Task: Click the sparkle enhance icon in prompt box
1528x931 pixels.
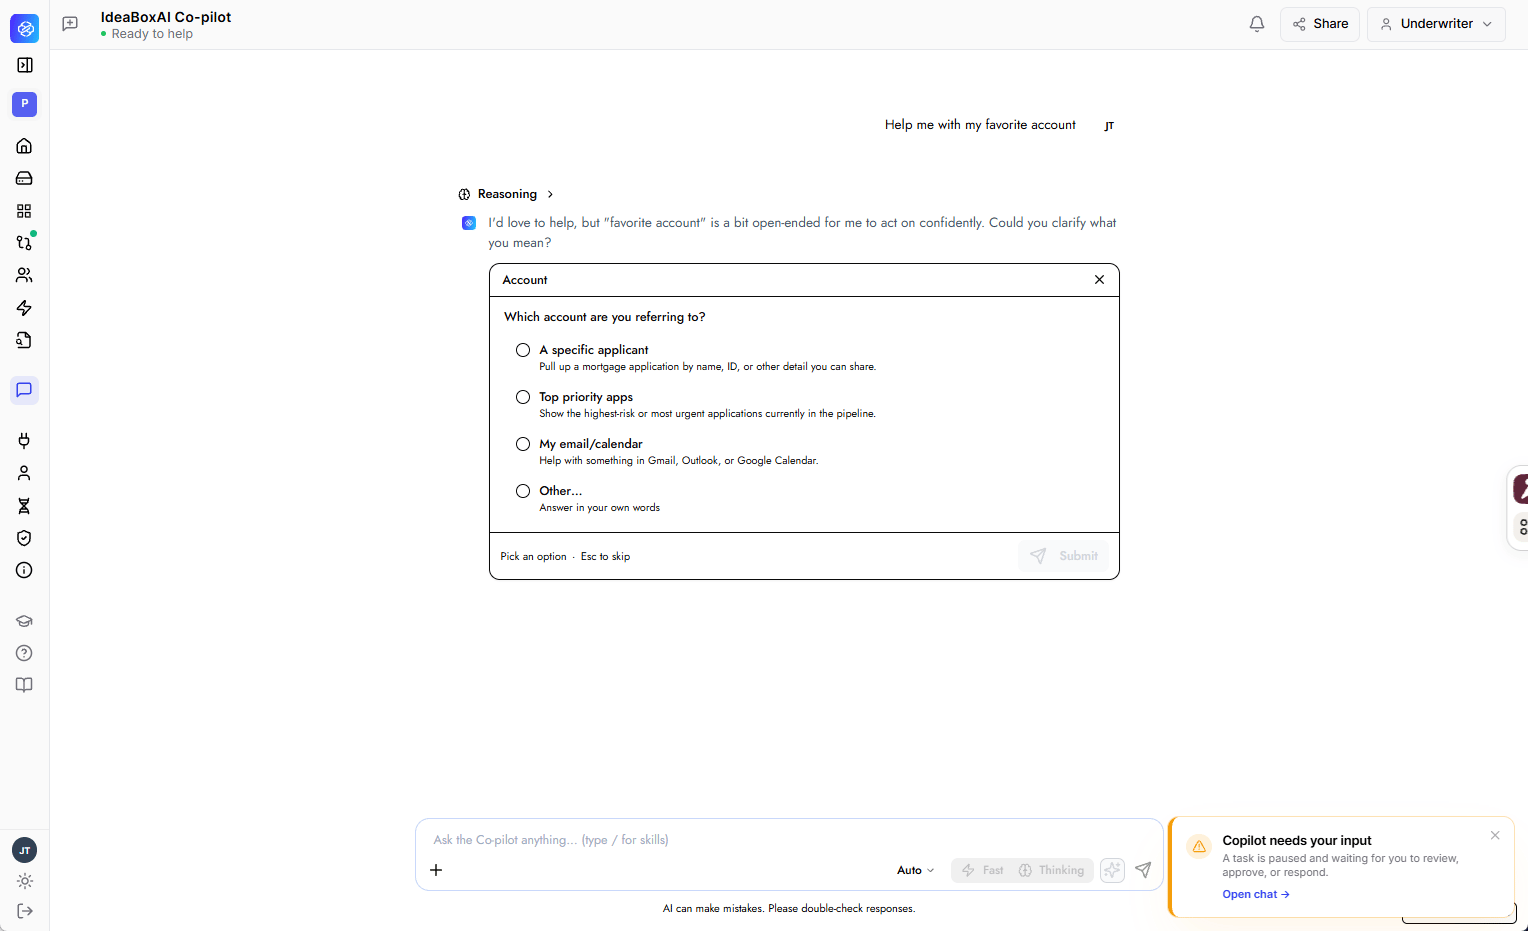Action: pos(1112,870)
